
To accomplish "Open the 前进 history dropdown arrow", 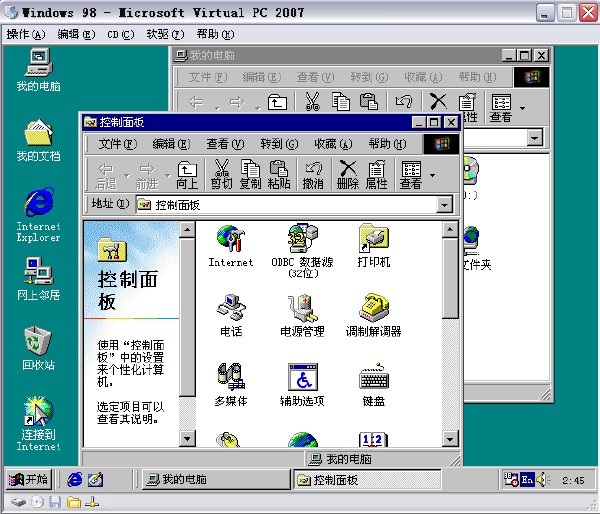I will pyautogui.click(x=168, y=176).
